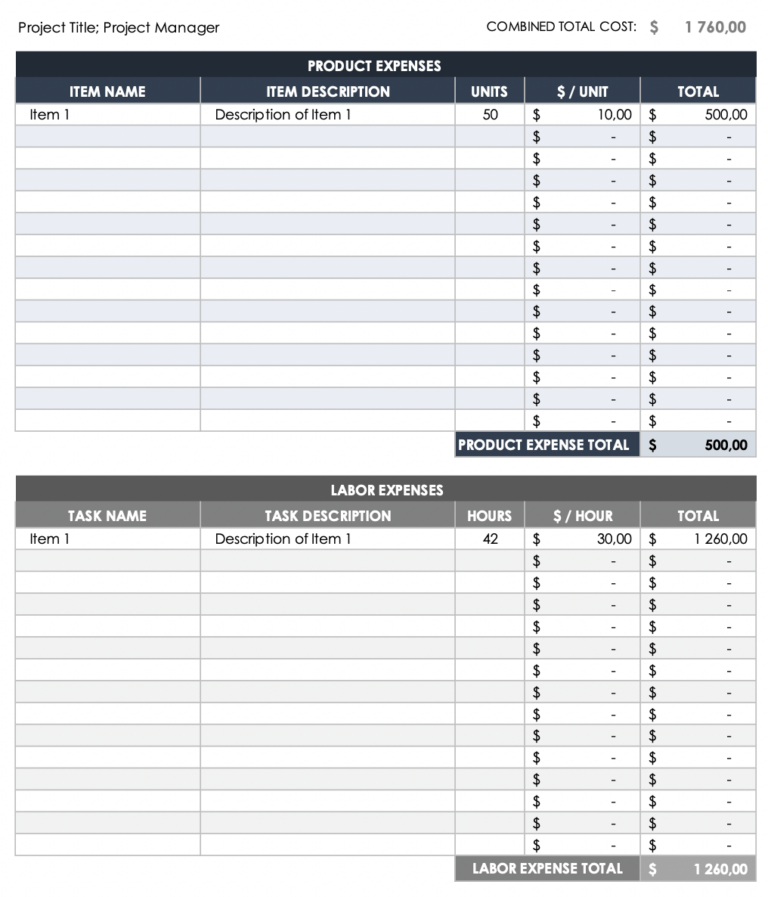The height and width of the screenshot is (897, 768).
Task: Select the TASK DESCRIPTION column header
Action: (x=327, y=516)
